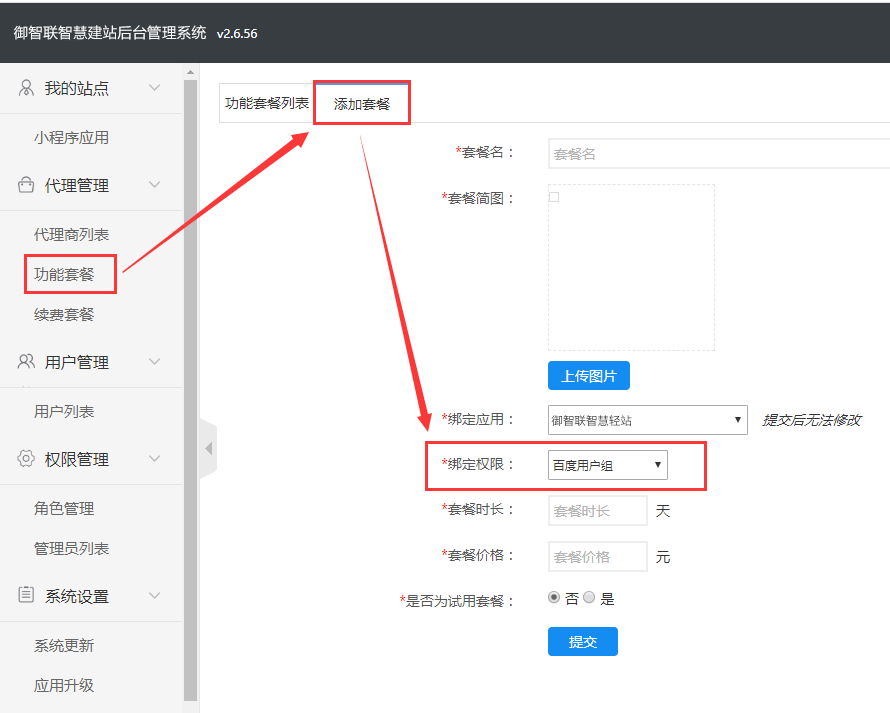Click the 我的站点 person icon
This screenshot has height=713, width=890.
coord(26,88)
